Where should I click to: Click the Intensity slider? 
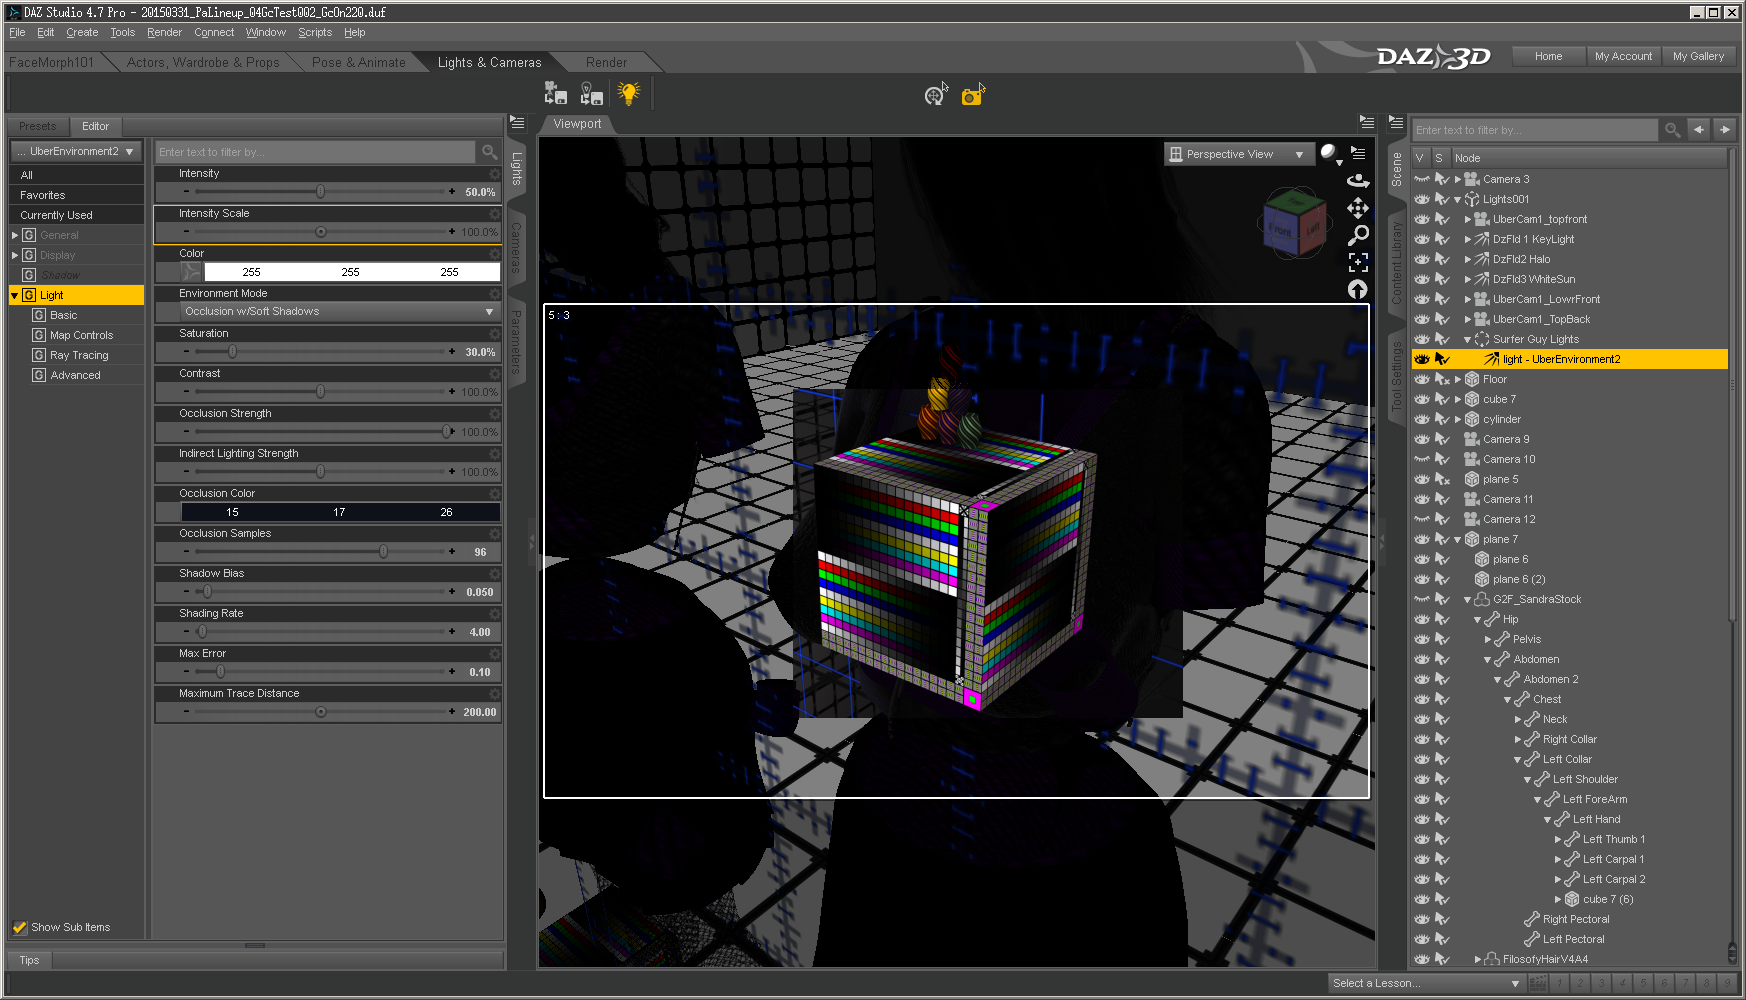pyautogui.click(x=319, y=191)
